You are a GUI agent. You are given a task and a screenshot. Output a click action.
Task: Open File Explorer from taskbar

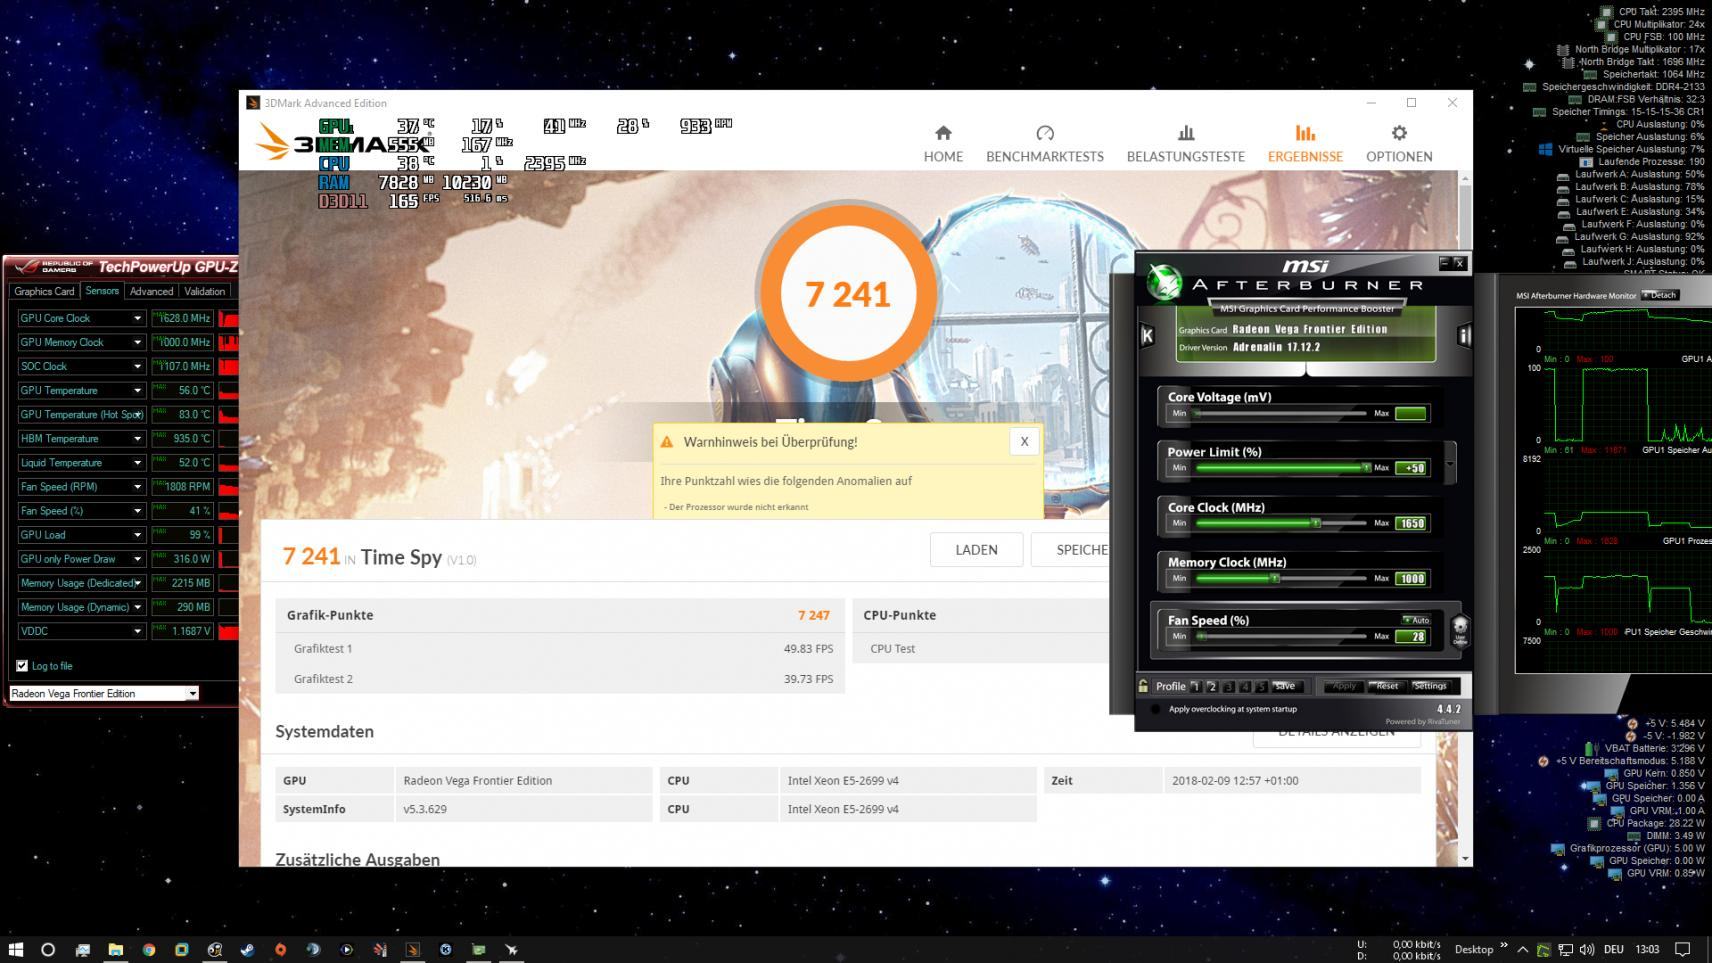pos(115,949)
